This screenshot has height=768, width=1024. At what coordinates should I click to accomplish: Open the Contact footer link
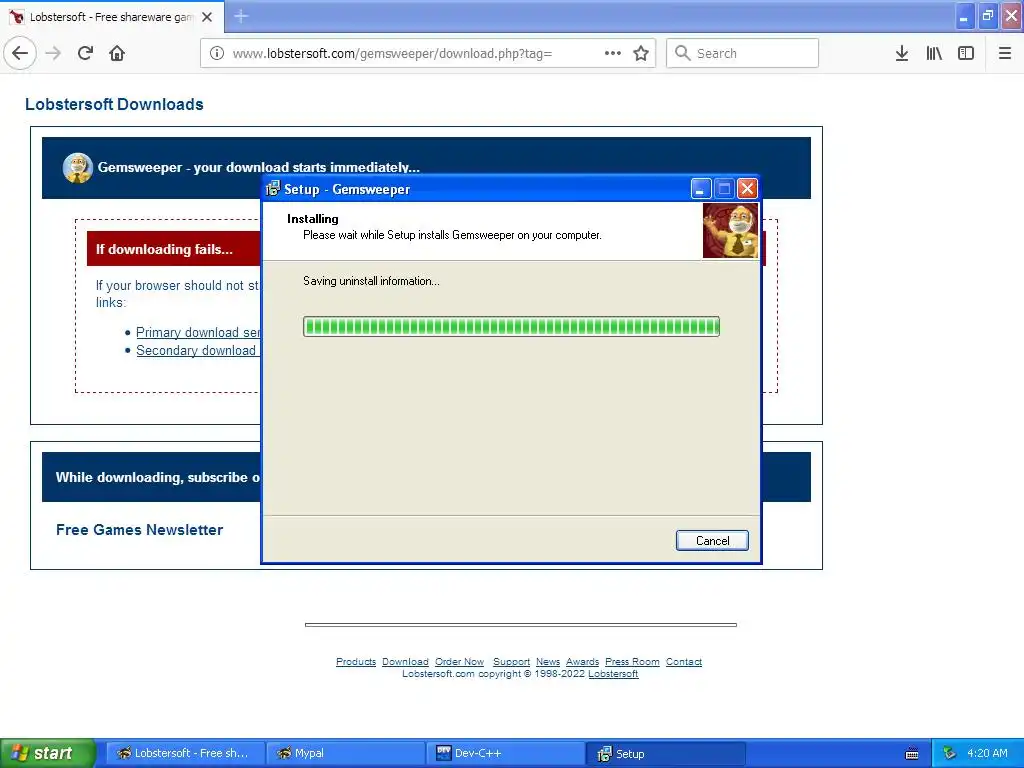click(684, 662)
